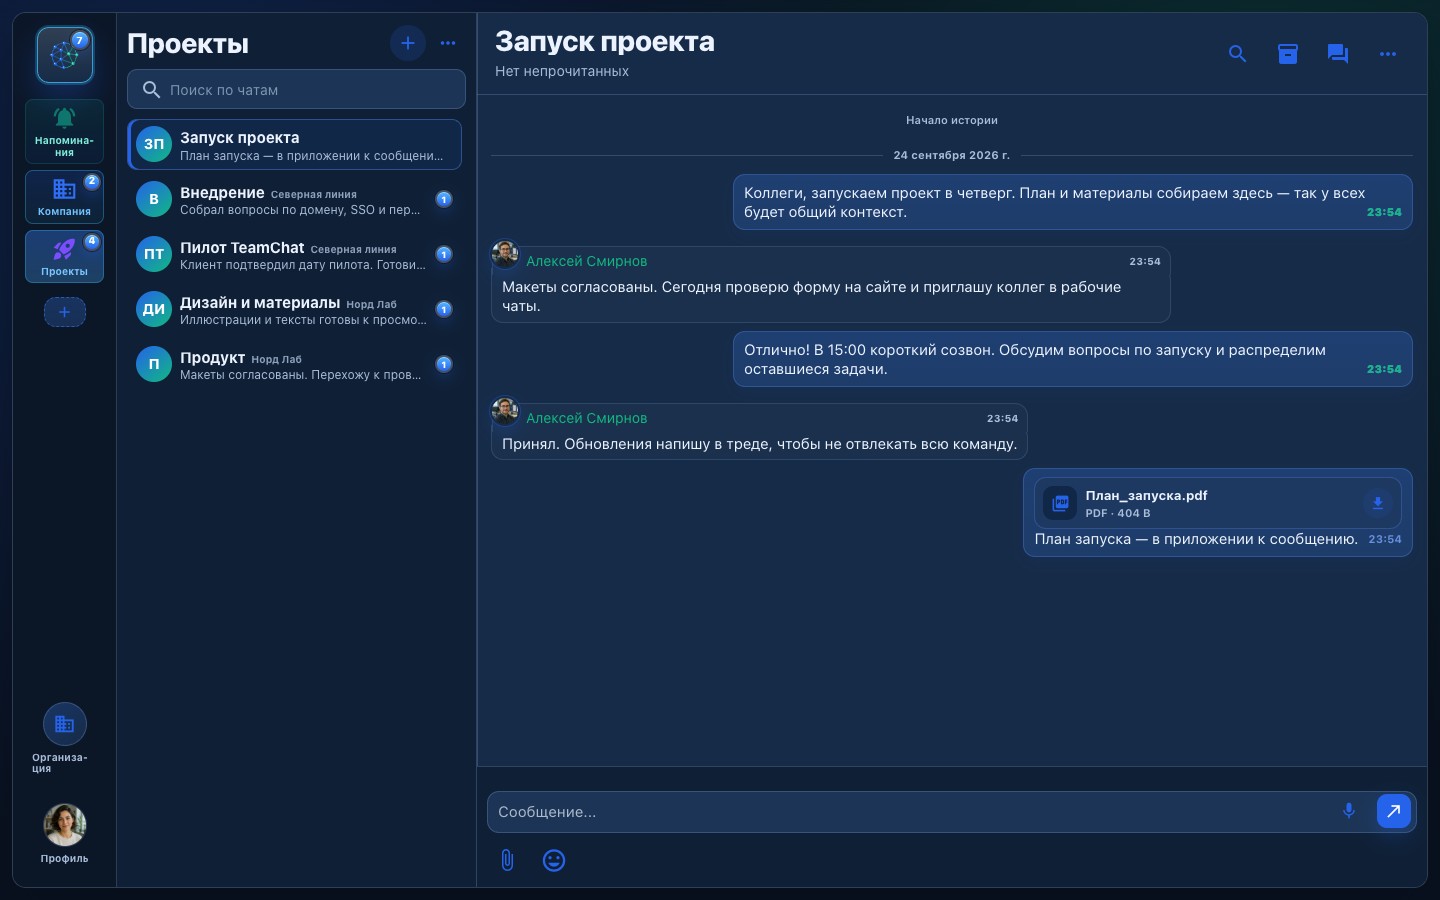Click the unread badge on the Внедрение chat

pos(444,199)
